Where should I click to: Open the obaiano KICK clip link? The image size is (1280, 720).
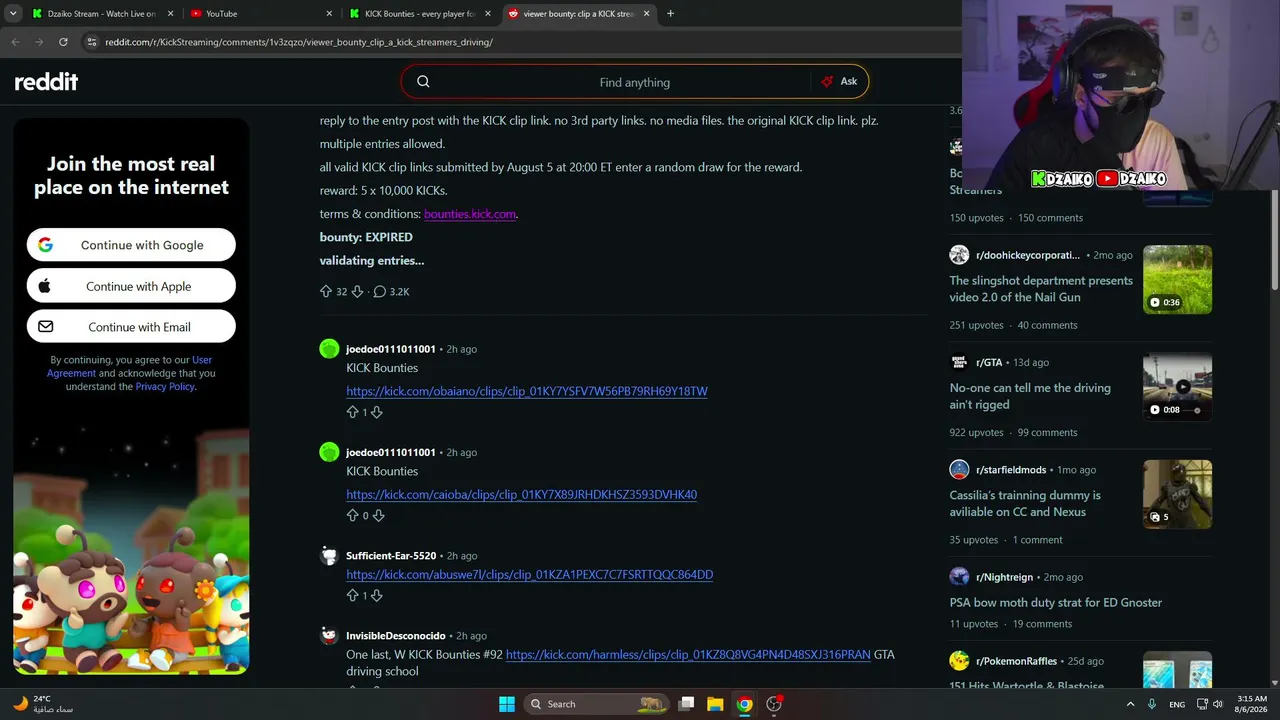[527, 391]
